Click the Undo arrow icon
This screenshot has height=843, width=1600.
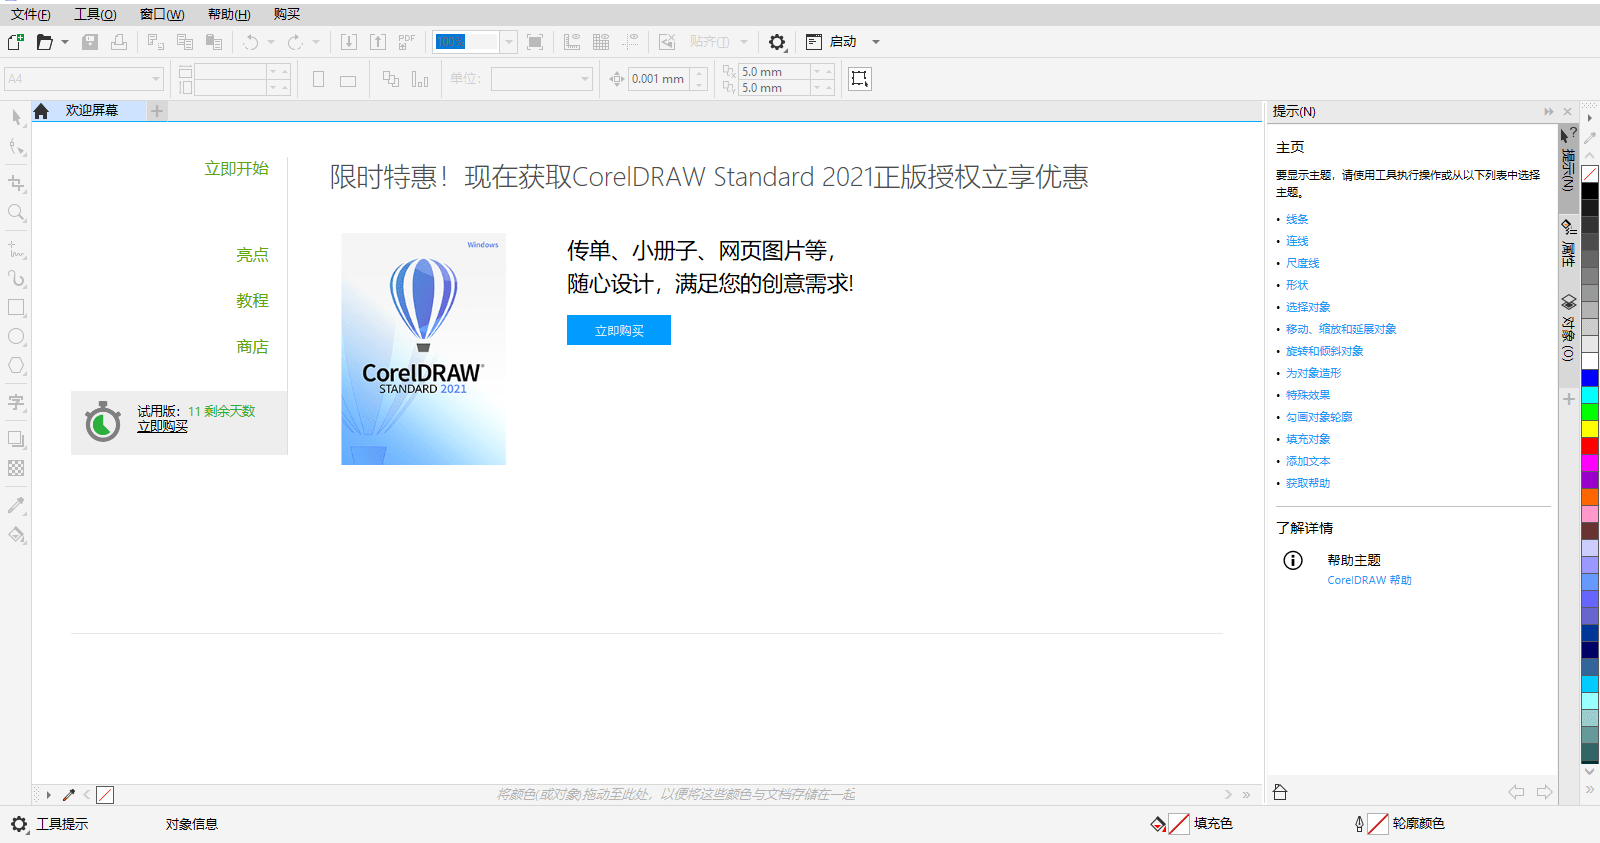pyautogui.click(x=250, y=42)
